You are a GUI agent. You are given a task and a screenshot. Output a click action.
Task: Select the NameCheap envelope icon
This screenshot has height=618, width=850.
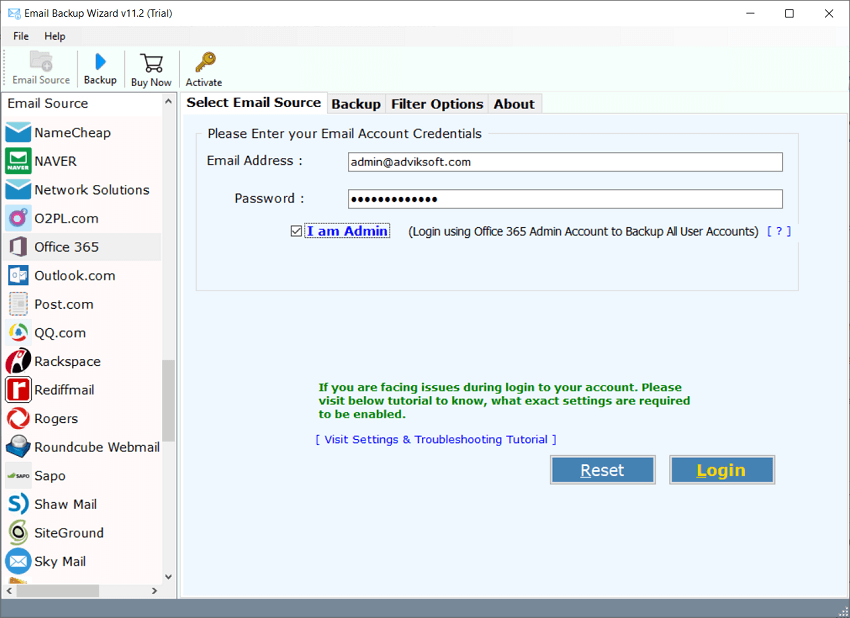18,132
